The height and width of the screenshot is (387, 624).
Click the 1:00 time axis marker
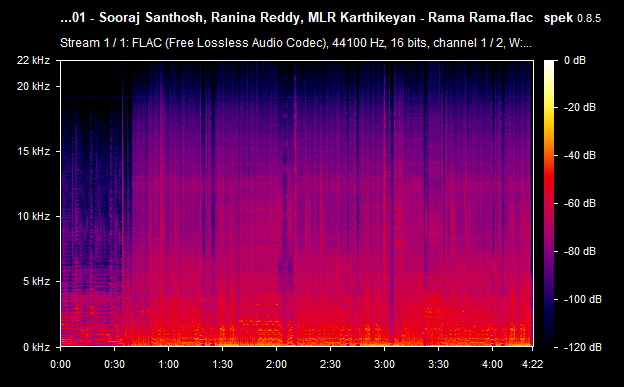coord(168,364)
